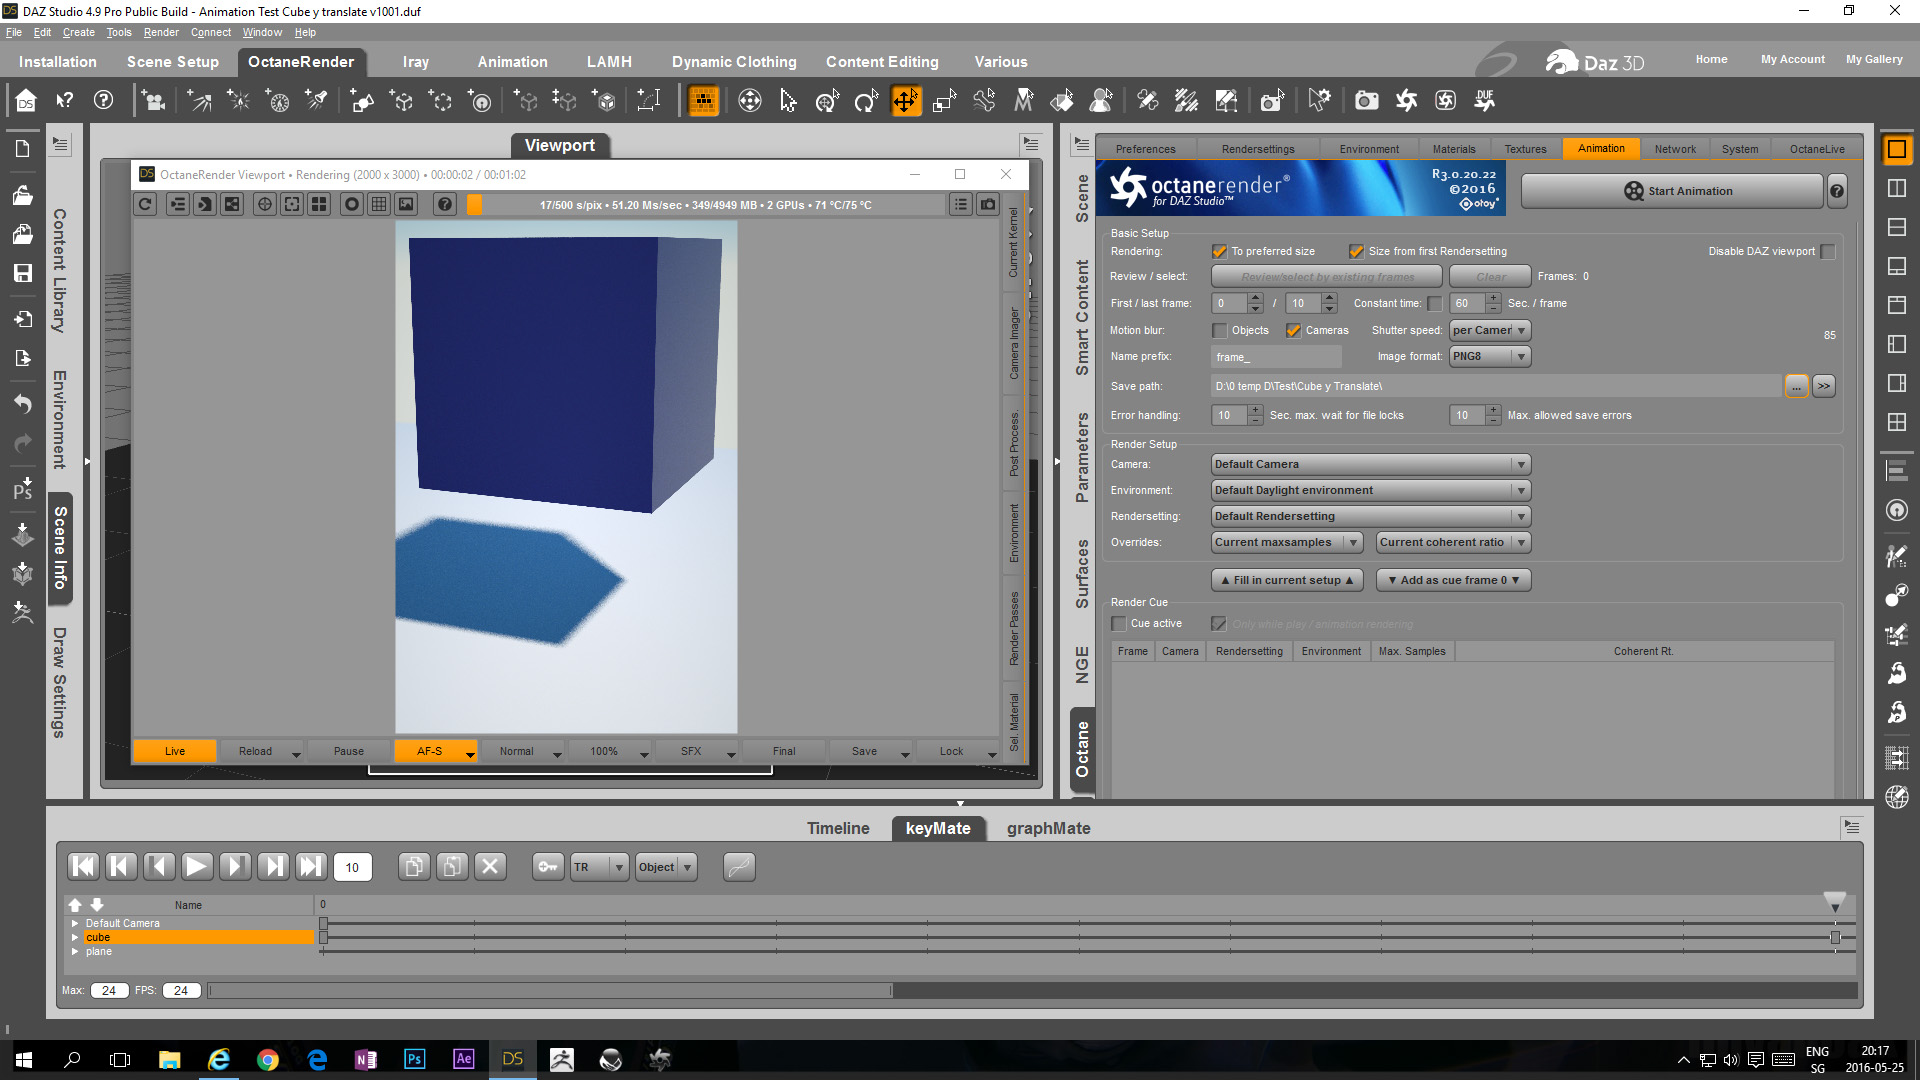Screen dimensions: 1920x1080
Task: Click the Photoshop bridge icon in left sidebar
Action: tap(22, 488)
